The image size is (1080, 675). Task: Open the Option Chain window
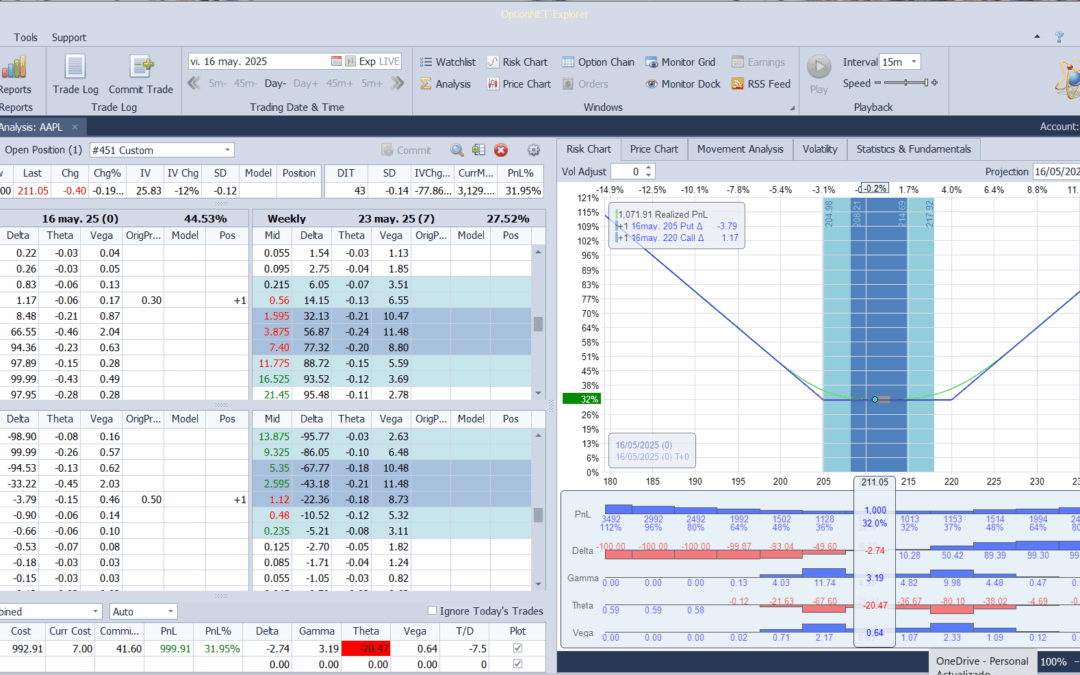point(598,62)
